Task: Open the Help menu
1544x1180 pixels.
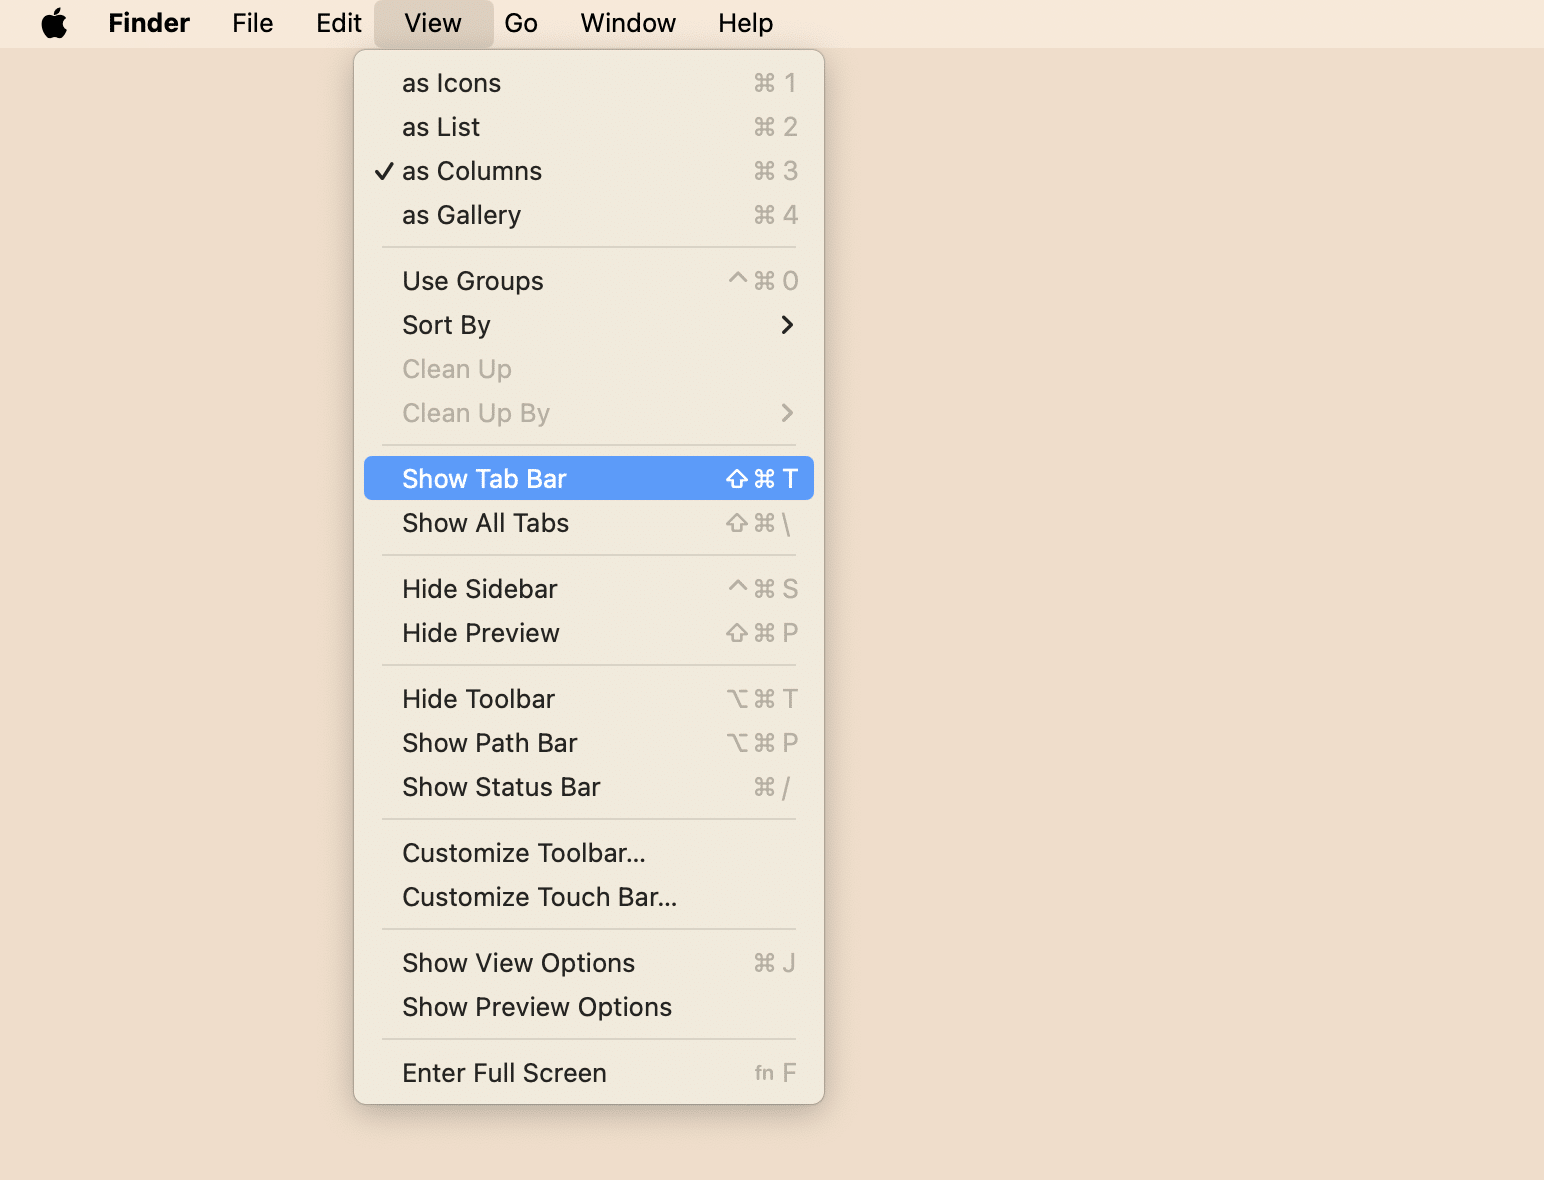Action: [744, 23]
